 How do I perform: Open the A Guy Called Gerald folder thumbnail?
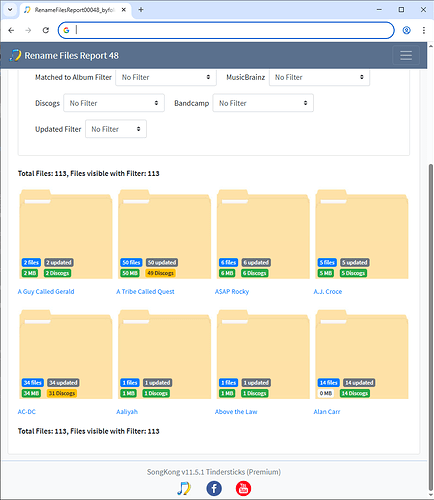pyautogui.click(x=66, y=234)
